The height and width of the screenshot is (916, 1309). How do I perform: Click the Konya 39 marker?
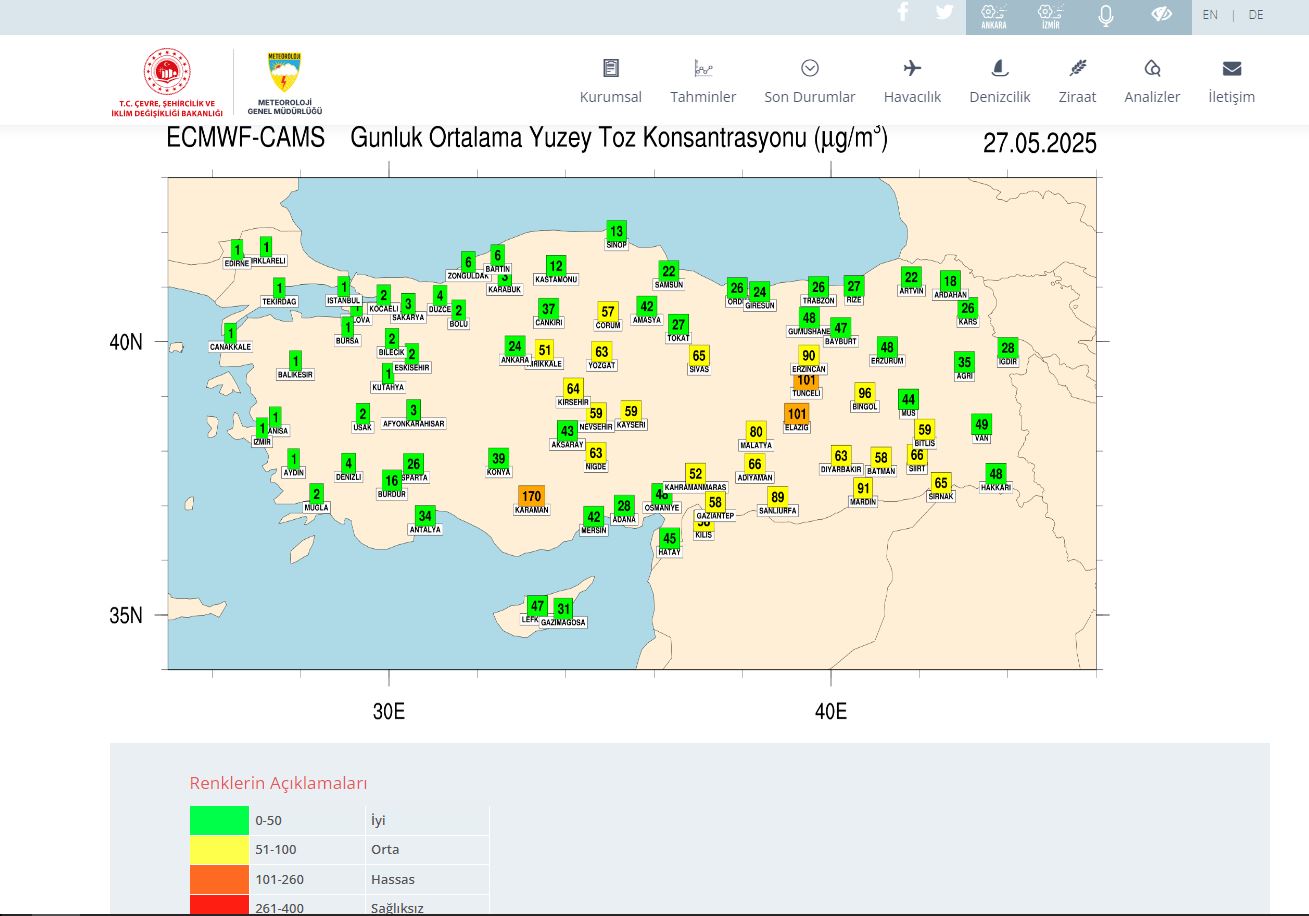coord(498,458)
